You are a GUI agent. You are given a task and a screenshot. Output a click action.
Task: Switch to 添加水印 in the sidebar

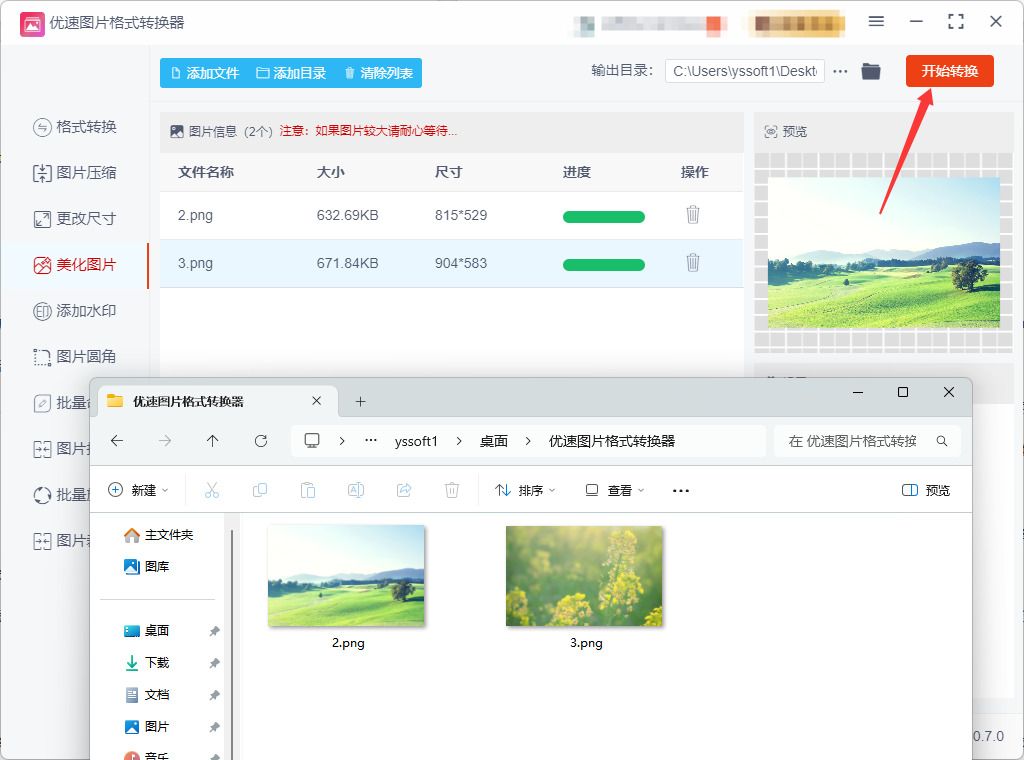coord(75,311)
